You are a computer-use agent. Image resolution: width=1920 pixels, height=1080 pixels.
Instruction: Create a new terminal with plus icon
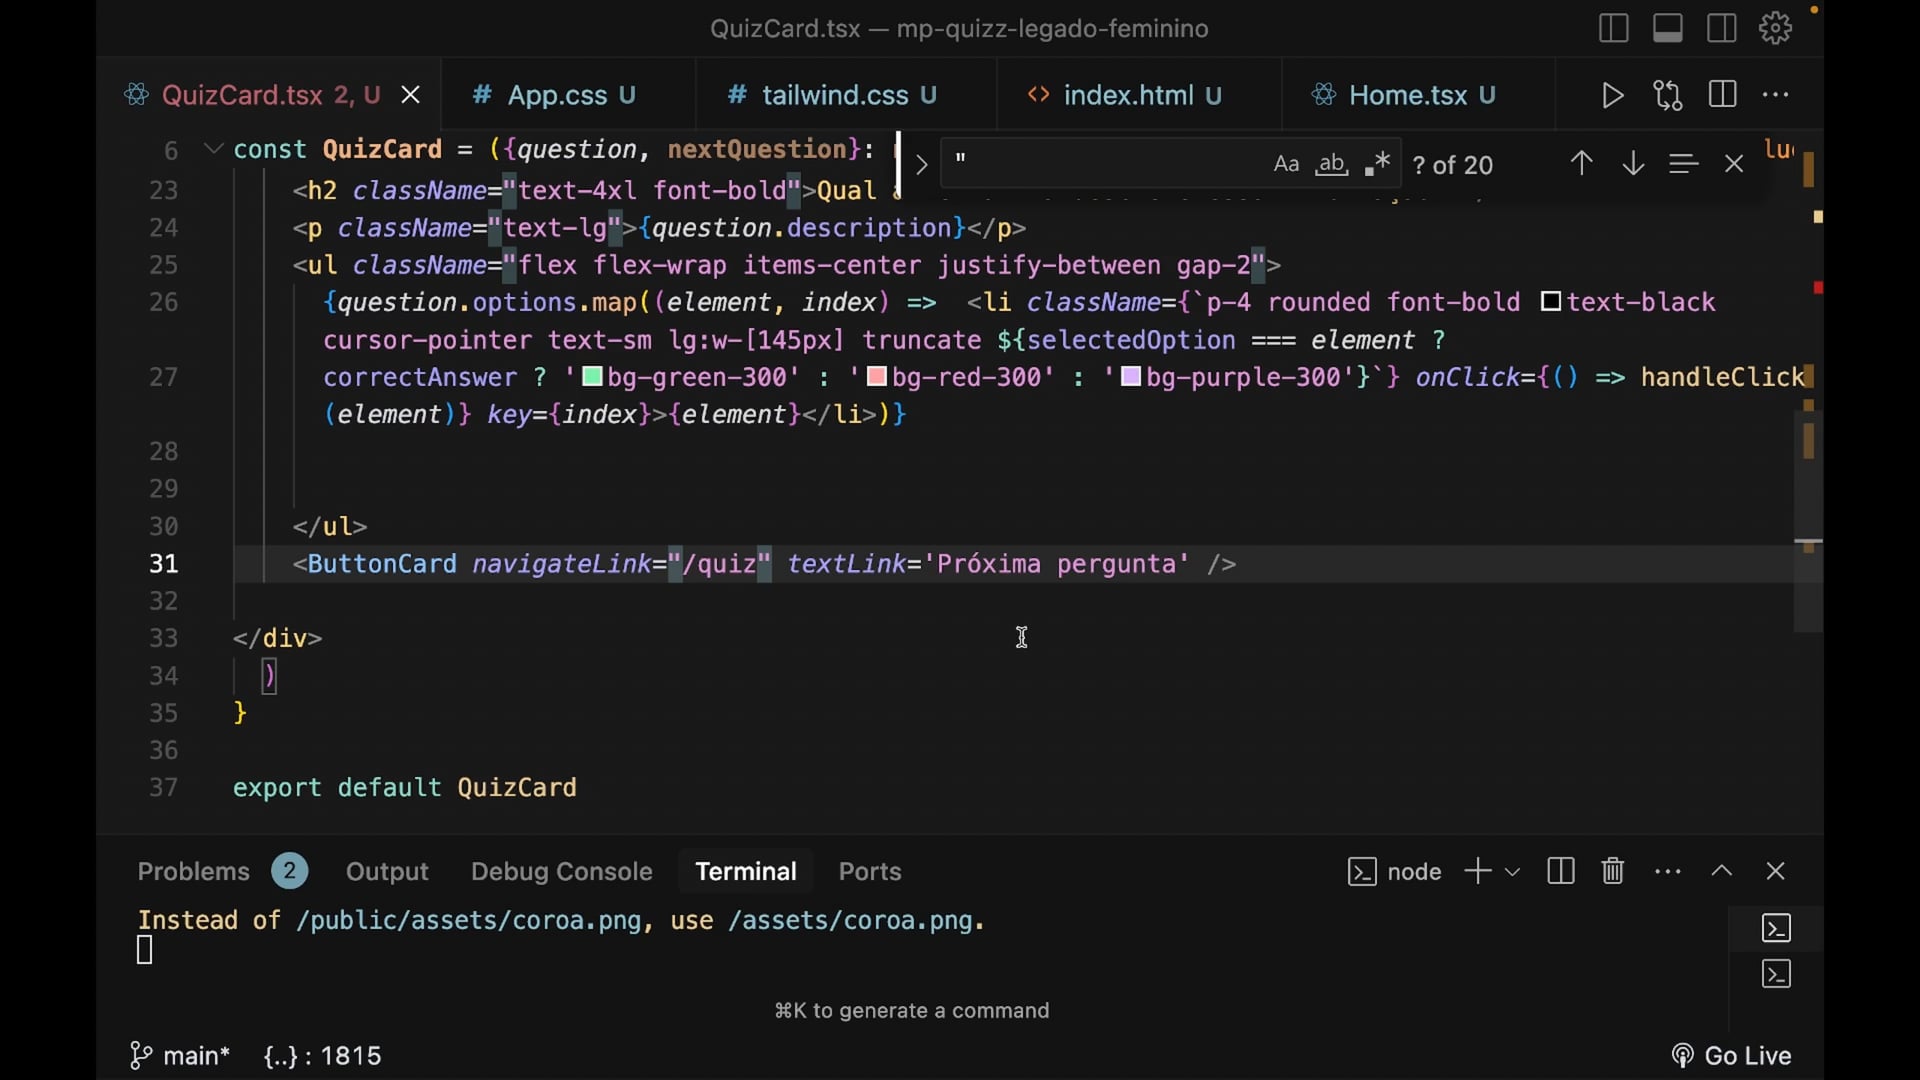1477,872
